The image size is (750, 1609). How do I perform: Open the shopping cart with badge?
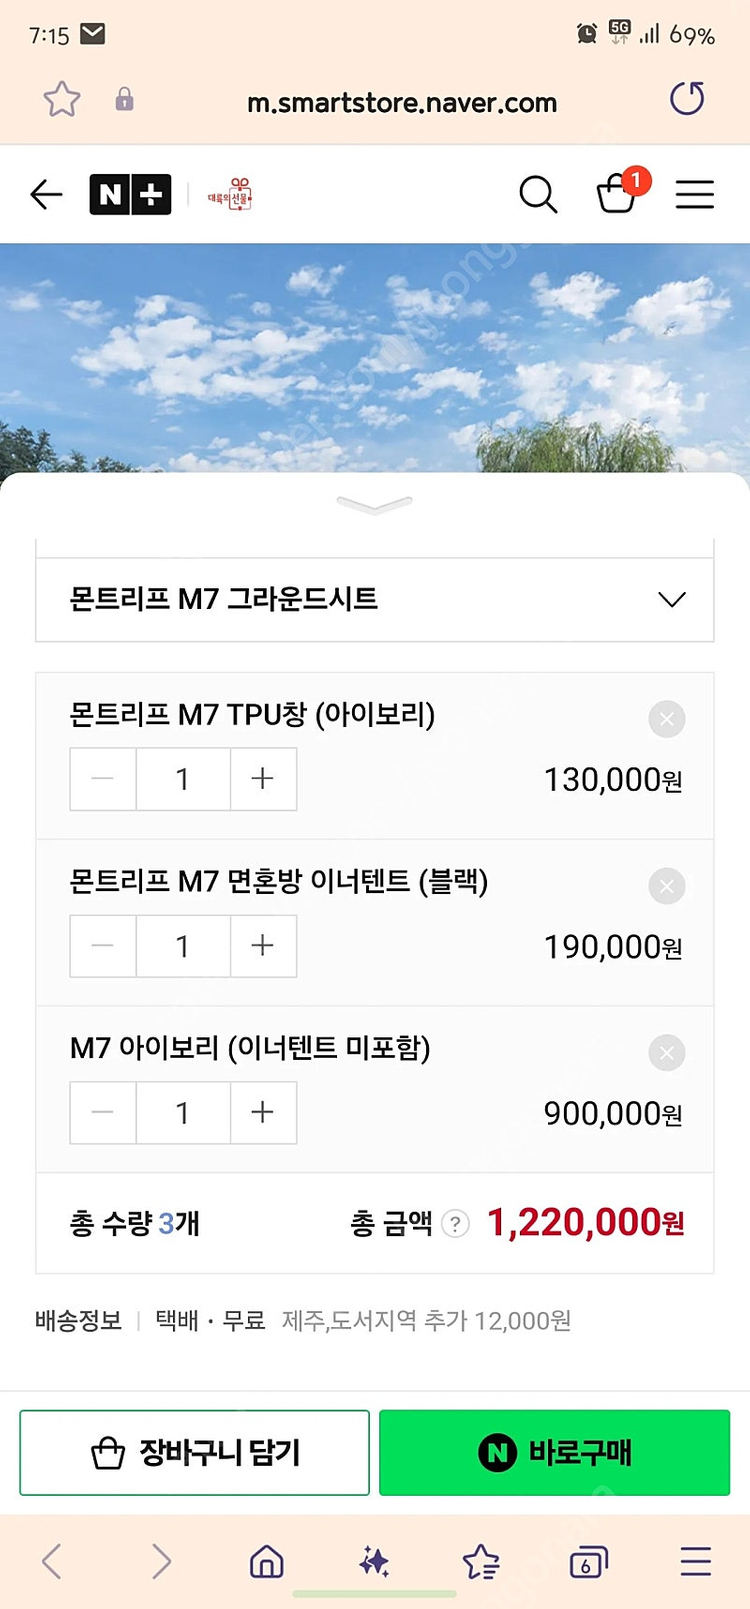(x=617, y=193)
